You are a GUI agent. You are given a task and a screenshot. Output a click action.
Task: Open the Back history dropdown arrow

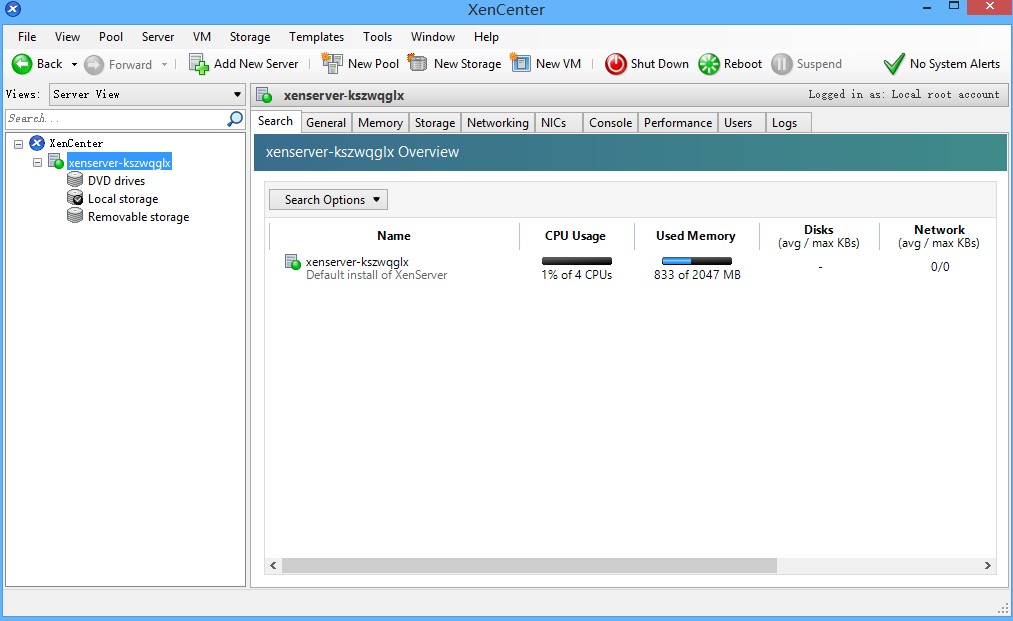(74, 65)
